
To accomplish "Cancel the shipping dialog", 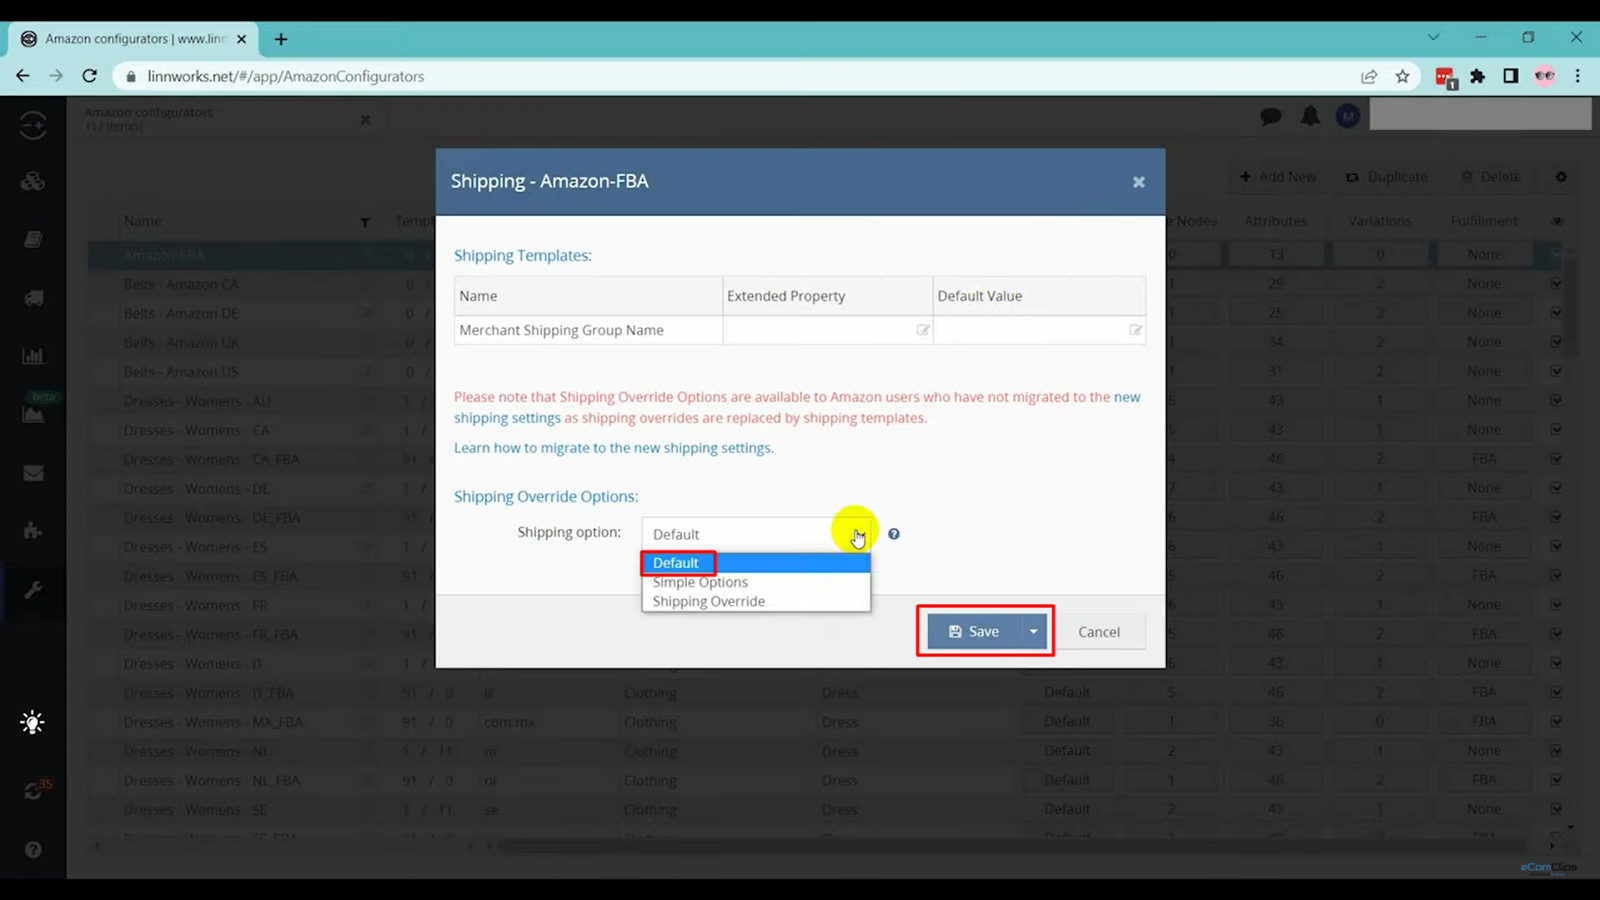I will click(x=1099, y=632).
